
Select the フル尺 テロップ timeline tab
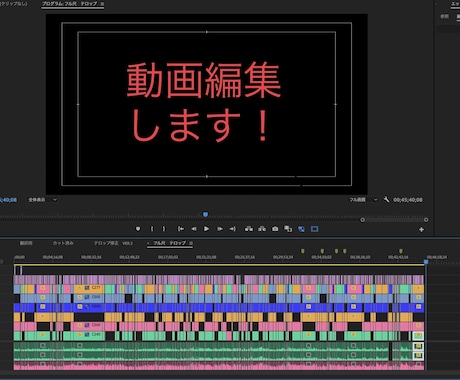(x=170, y=243)
